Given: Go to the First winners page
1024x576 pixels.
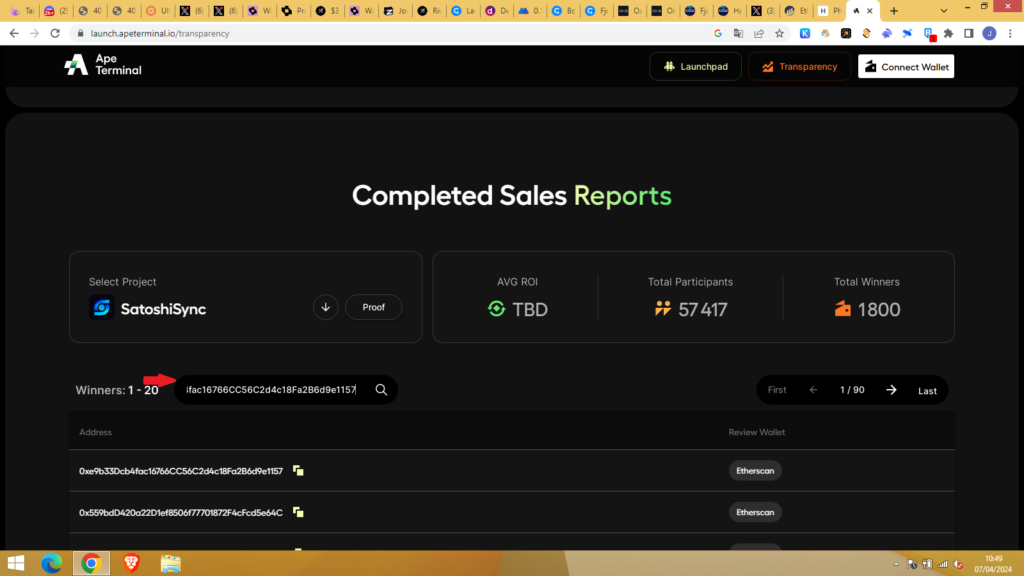Looking at the screenshot, I should pos(777,390).
